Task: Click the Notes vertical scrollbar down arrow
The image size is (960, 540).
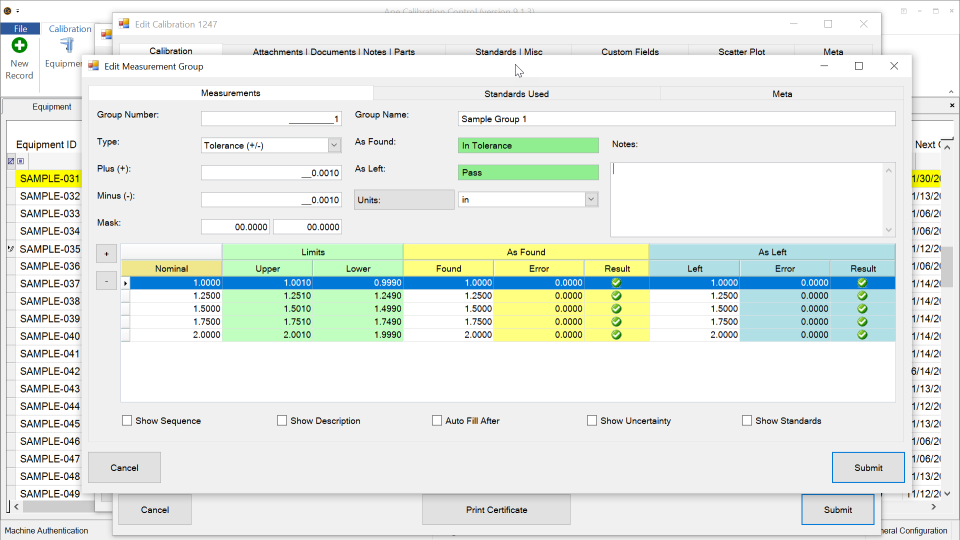Action: tap(889, 230)
